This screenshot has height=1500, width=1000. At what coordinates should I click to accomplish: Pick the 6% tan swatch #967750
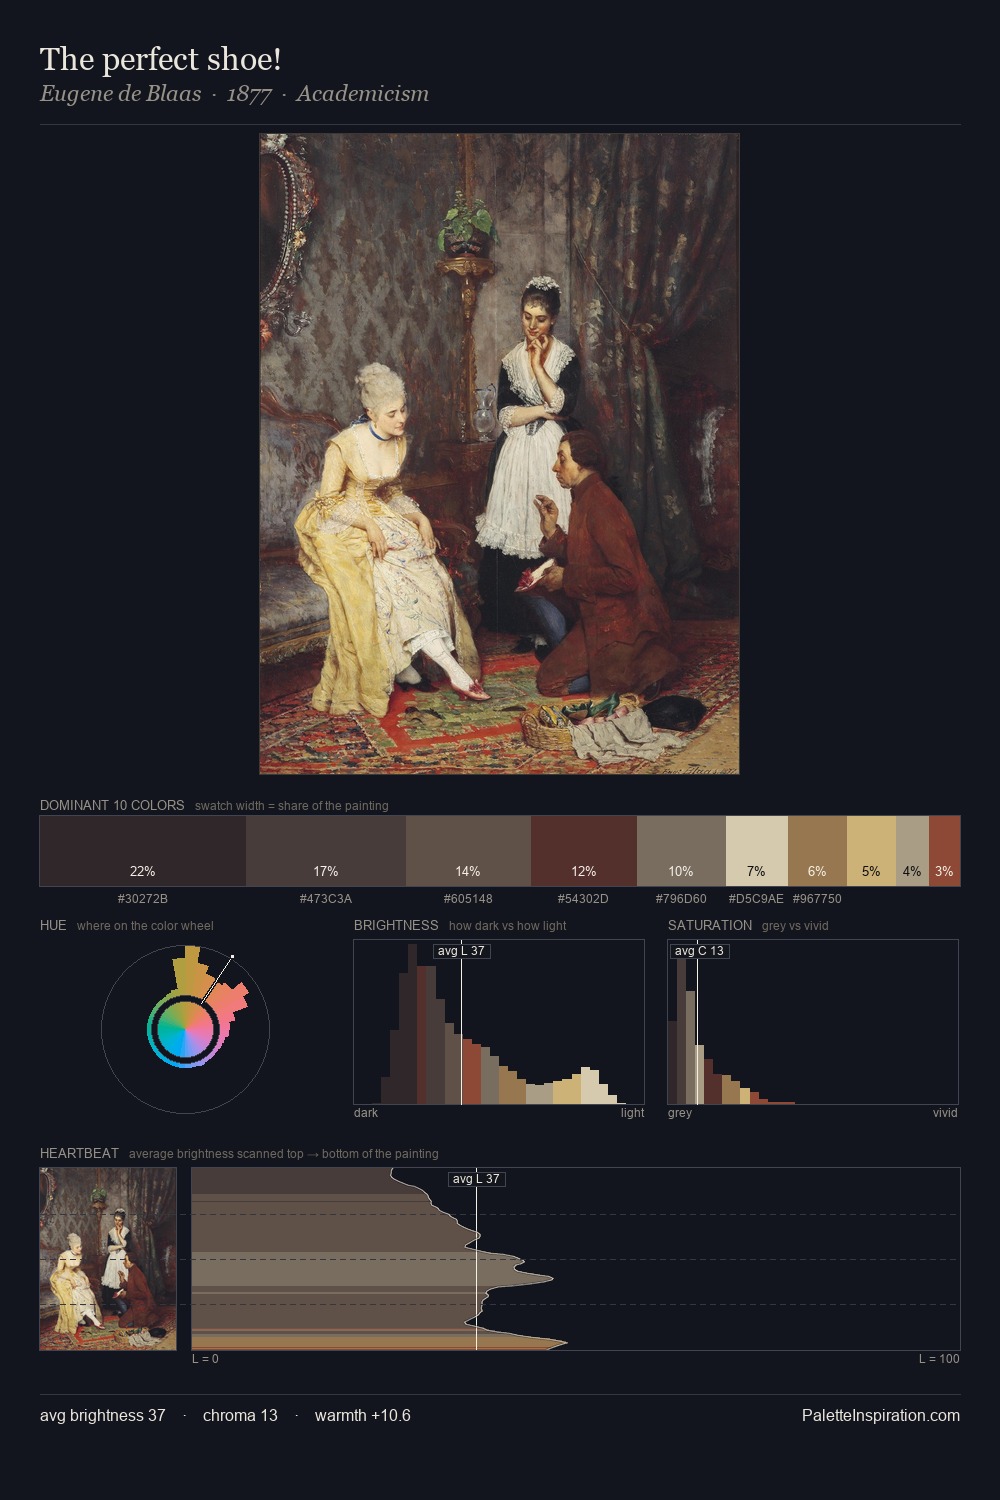[x=817, y=851]
